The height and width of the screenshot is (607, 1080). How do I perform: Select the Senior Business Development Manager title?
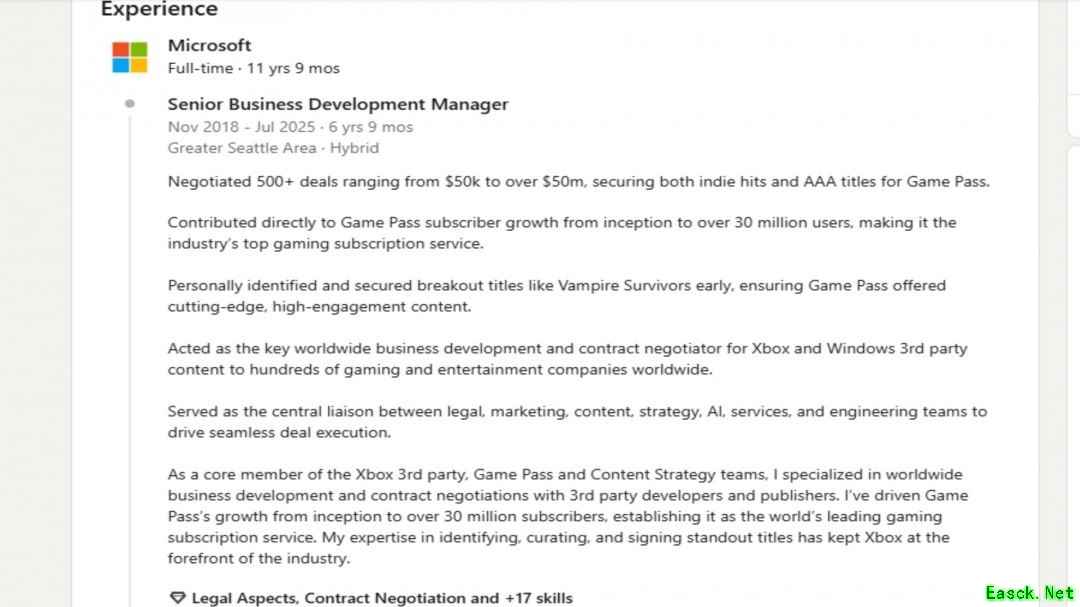[338, 104]
